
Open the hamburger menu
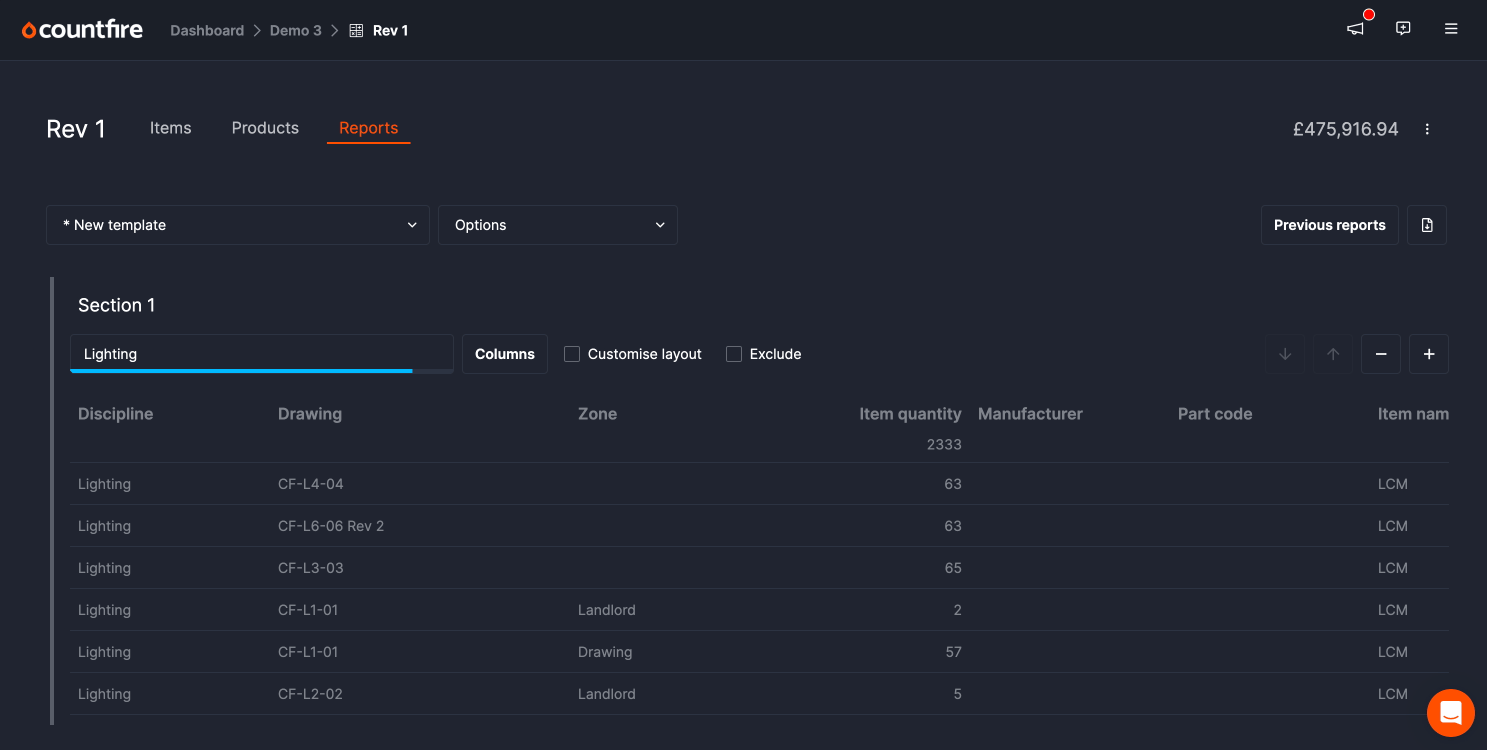click(x=1451, y=29)
